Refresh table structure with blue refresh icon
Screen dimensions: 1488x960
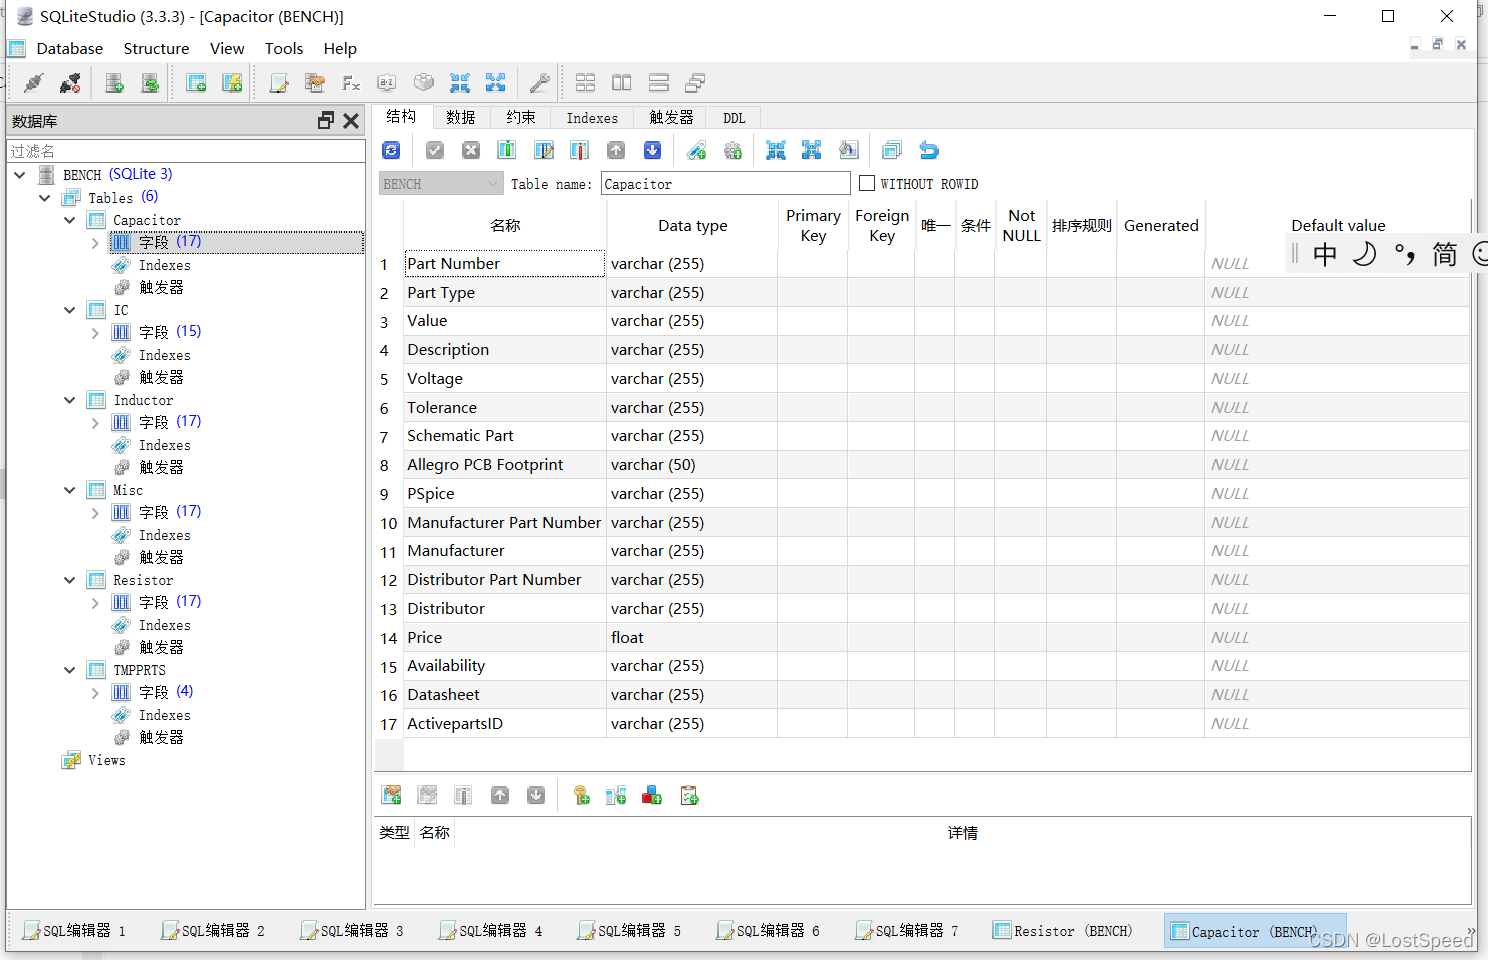[391, 150]
